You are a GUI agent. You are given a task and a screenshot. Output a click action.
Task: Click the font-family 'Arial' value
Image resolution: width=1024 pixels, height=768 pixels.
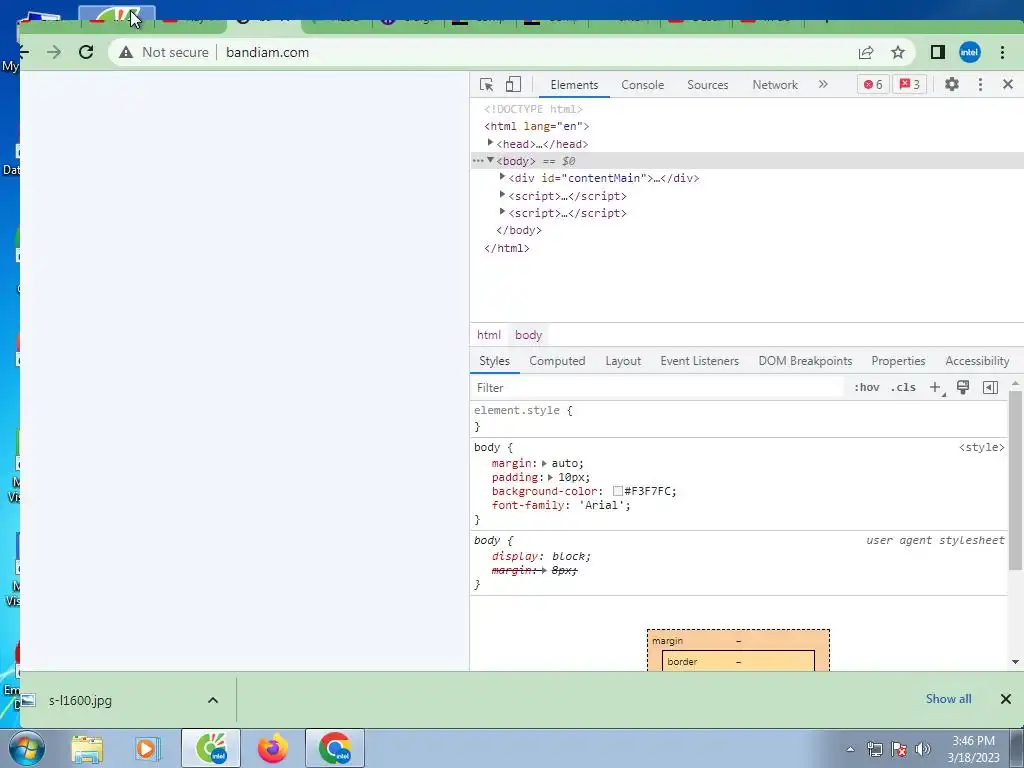click(604, 505)
